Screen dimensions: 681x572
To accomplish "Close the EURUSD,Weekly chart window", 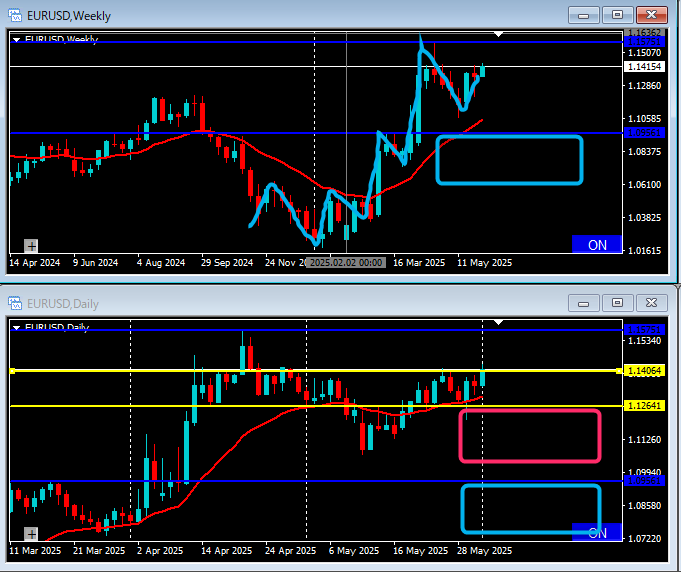I will [x=651, y=15].
